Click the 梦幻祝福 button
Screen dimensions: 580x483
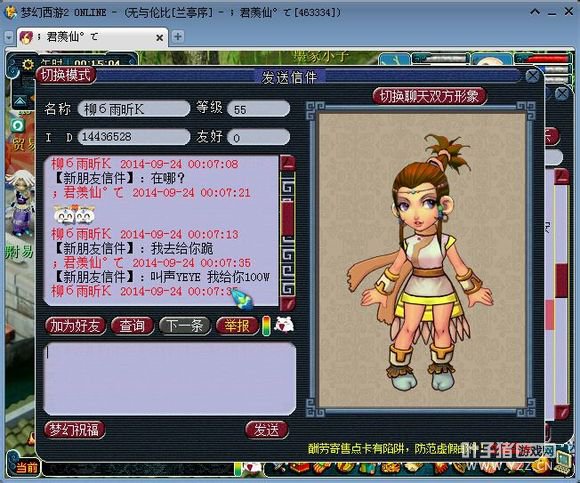click(x=74, y=430)
